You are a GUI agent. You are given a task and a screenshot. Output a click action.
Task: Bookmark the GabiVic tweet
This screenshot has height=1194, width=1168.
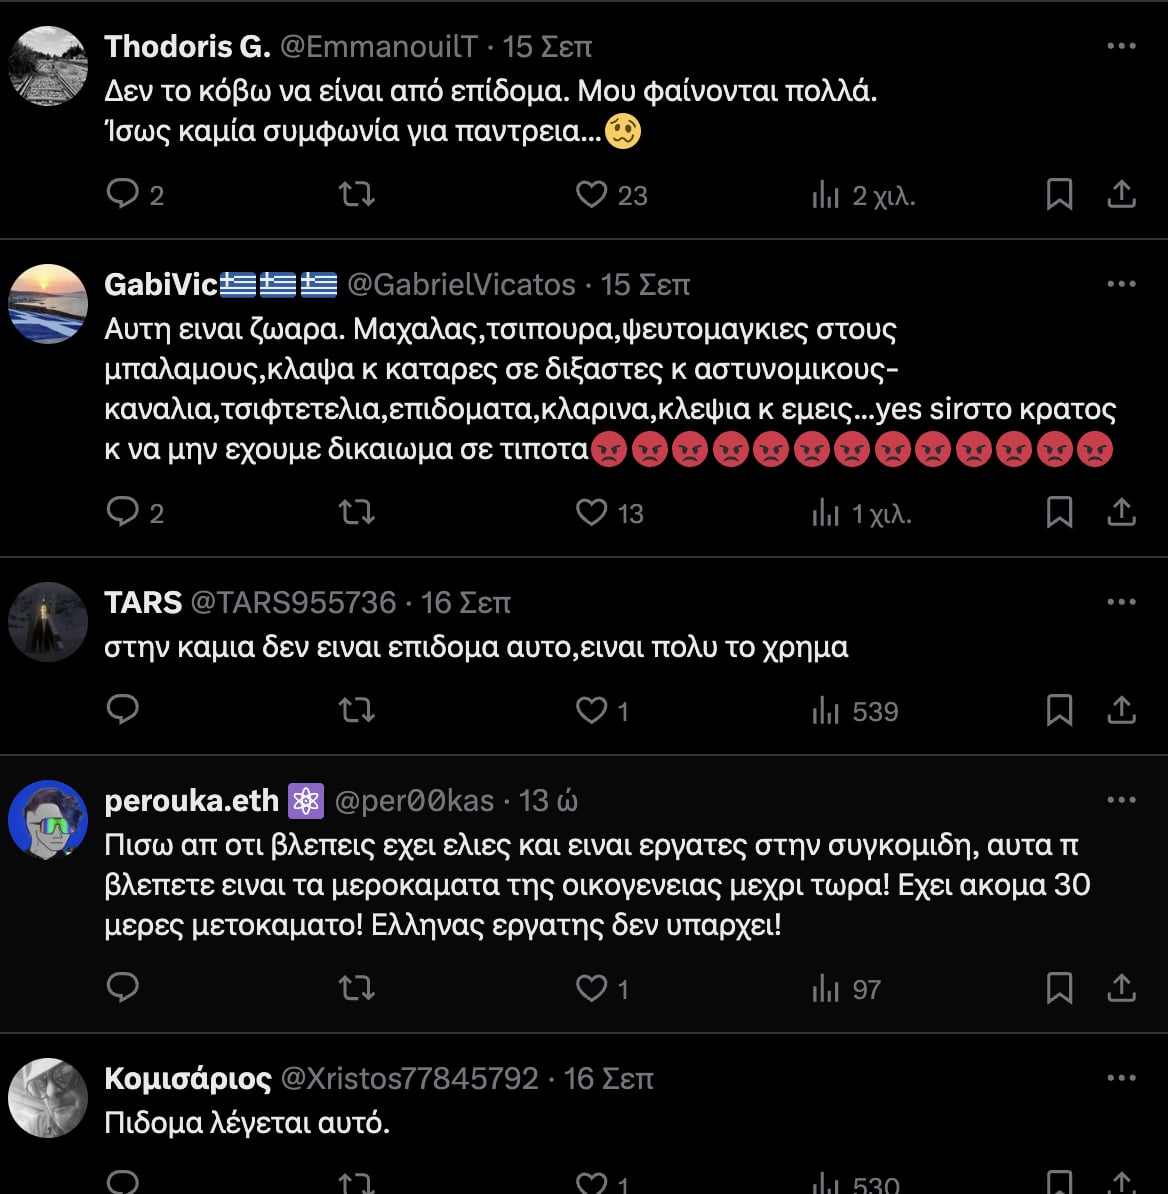pyautogui.click(x=1059, y=512)
